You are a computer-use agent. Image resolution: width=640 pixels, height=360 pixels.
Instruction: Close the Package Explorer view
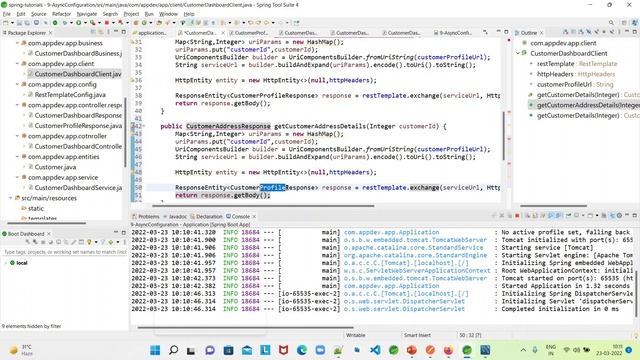pos(51,33)
